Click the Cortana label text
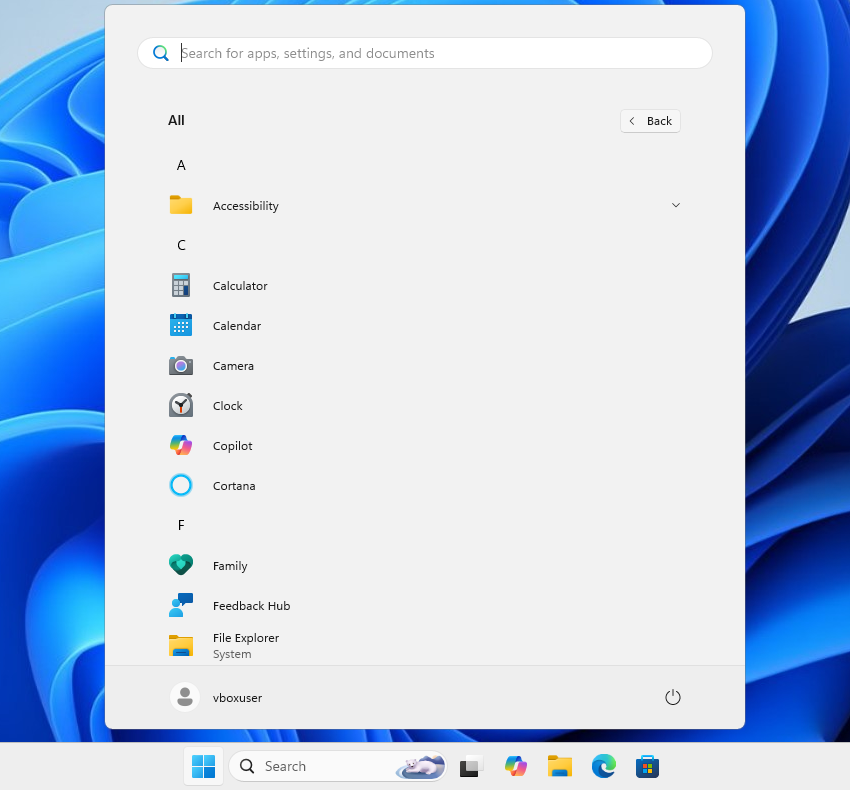Viewport: 850px width, 790px height. click(234, 486)
